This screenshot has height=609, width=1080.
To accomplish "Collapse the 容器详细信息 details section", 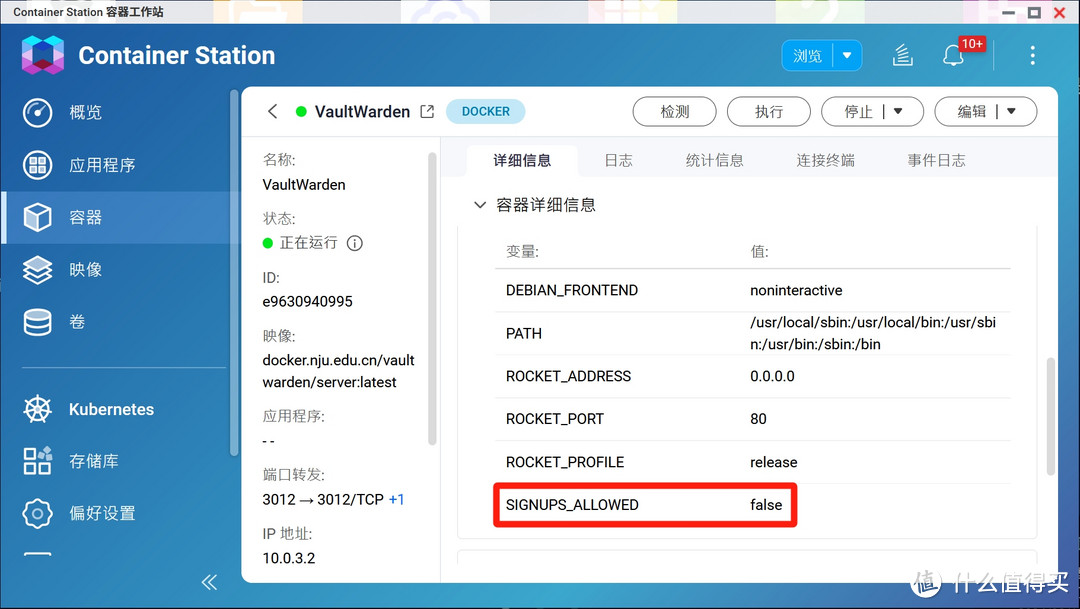I will (x=480, y=204).
